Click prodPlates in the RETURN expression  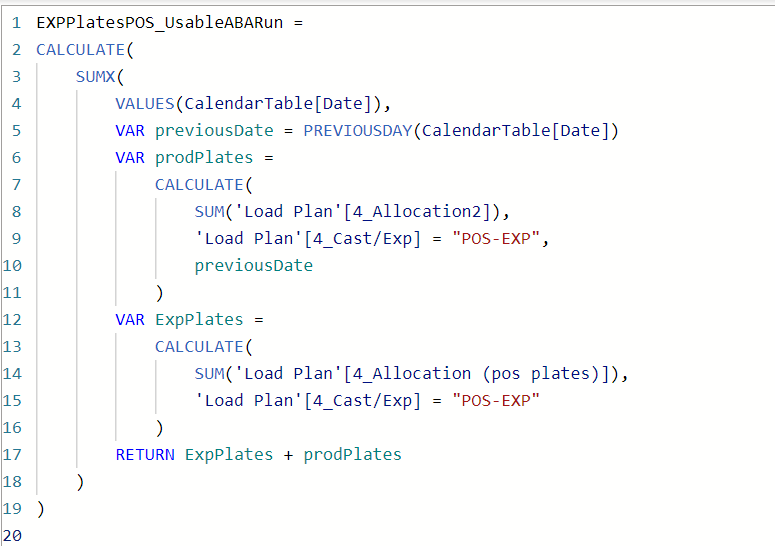353,455
